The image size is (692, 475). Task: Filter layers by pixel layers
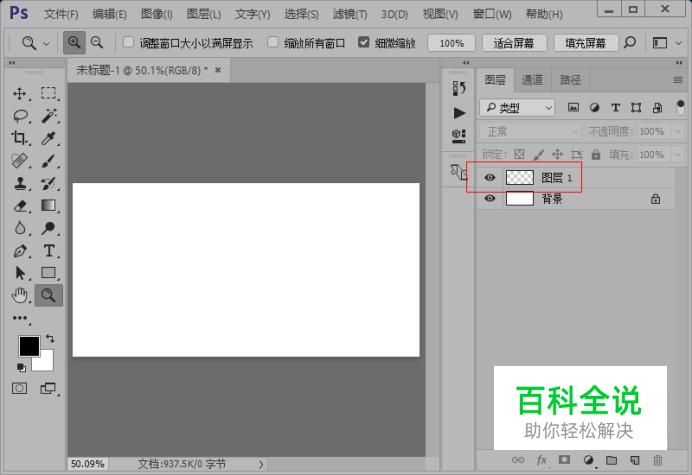[x=573, y=107]
